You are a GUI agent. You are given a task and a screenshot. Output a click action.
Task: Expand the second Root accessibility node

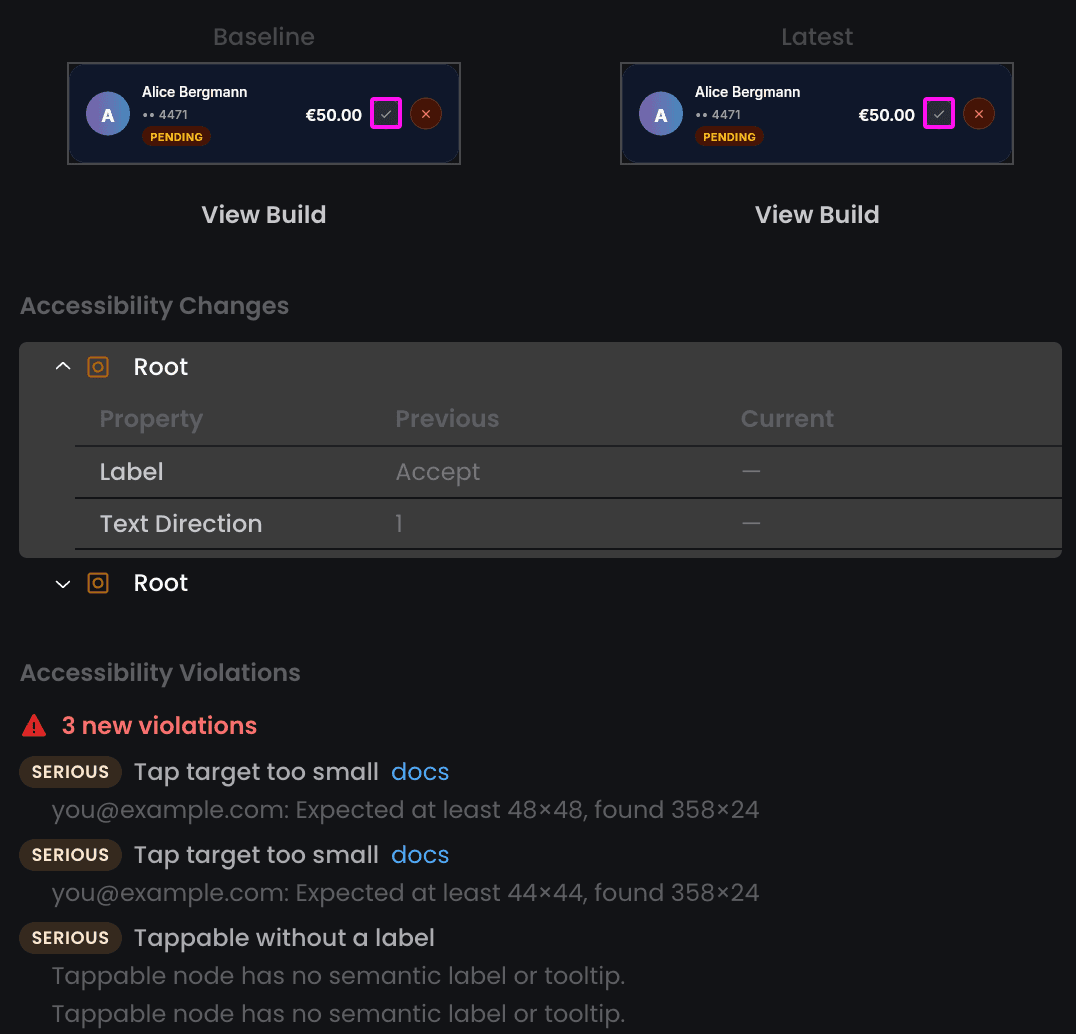(62, 584)
